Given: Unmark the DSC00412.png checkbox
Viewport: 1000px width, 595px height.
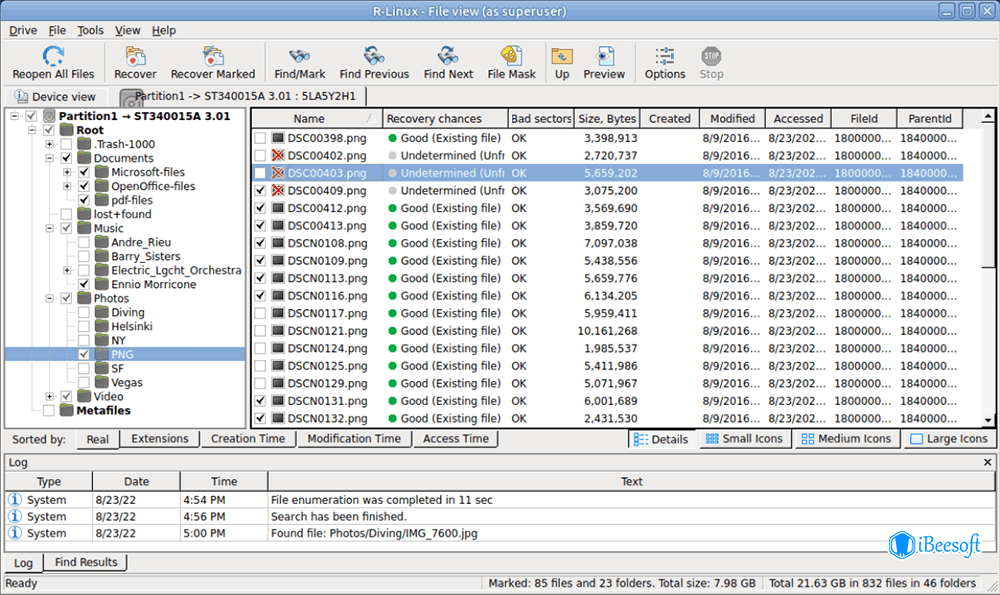Looking at the screenshot, I should click(260, 208).
